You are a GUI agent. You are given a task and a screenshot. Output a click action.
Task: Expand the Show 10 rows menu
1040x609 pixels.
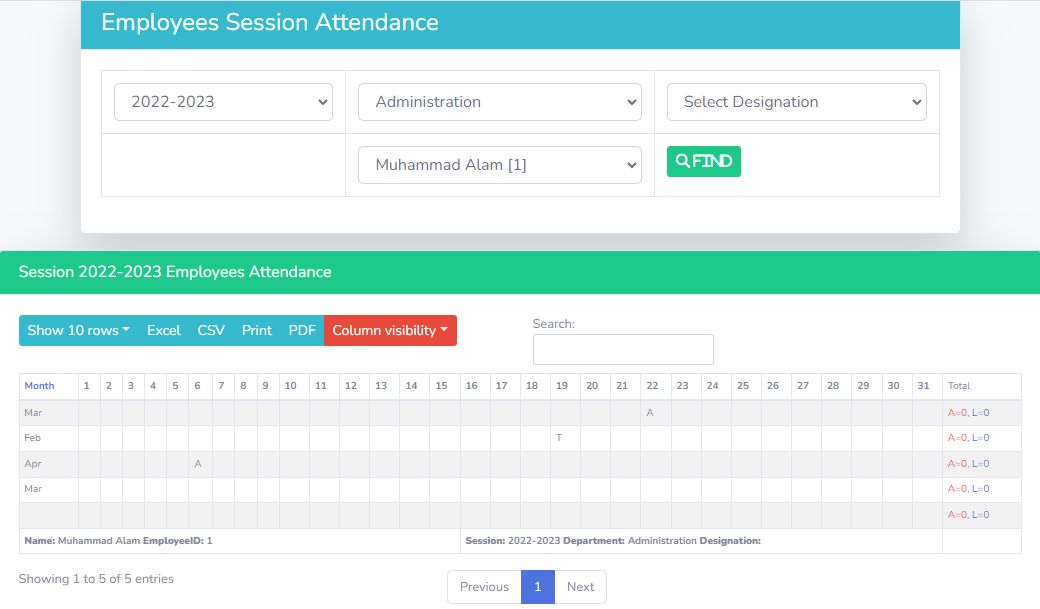(78, 331)
